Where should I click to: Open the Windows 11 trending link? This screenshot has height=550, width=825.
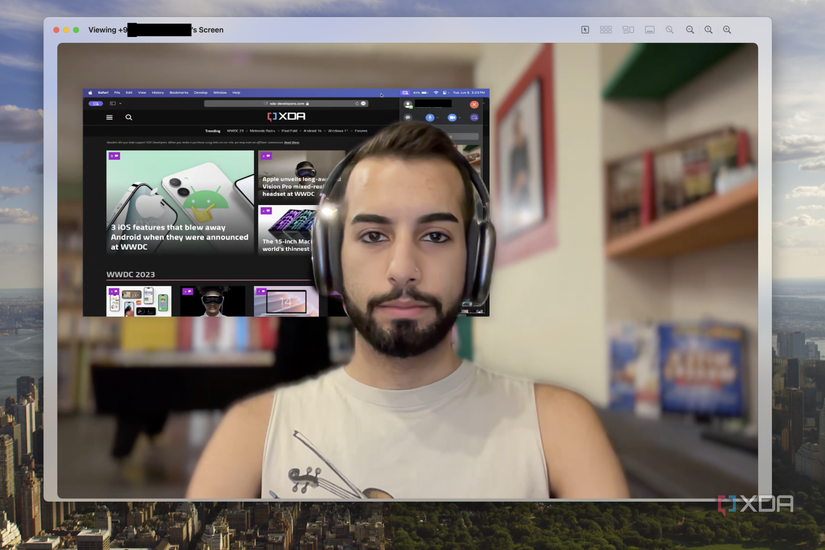338,131
